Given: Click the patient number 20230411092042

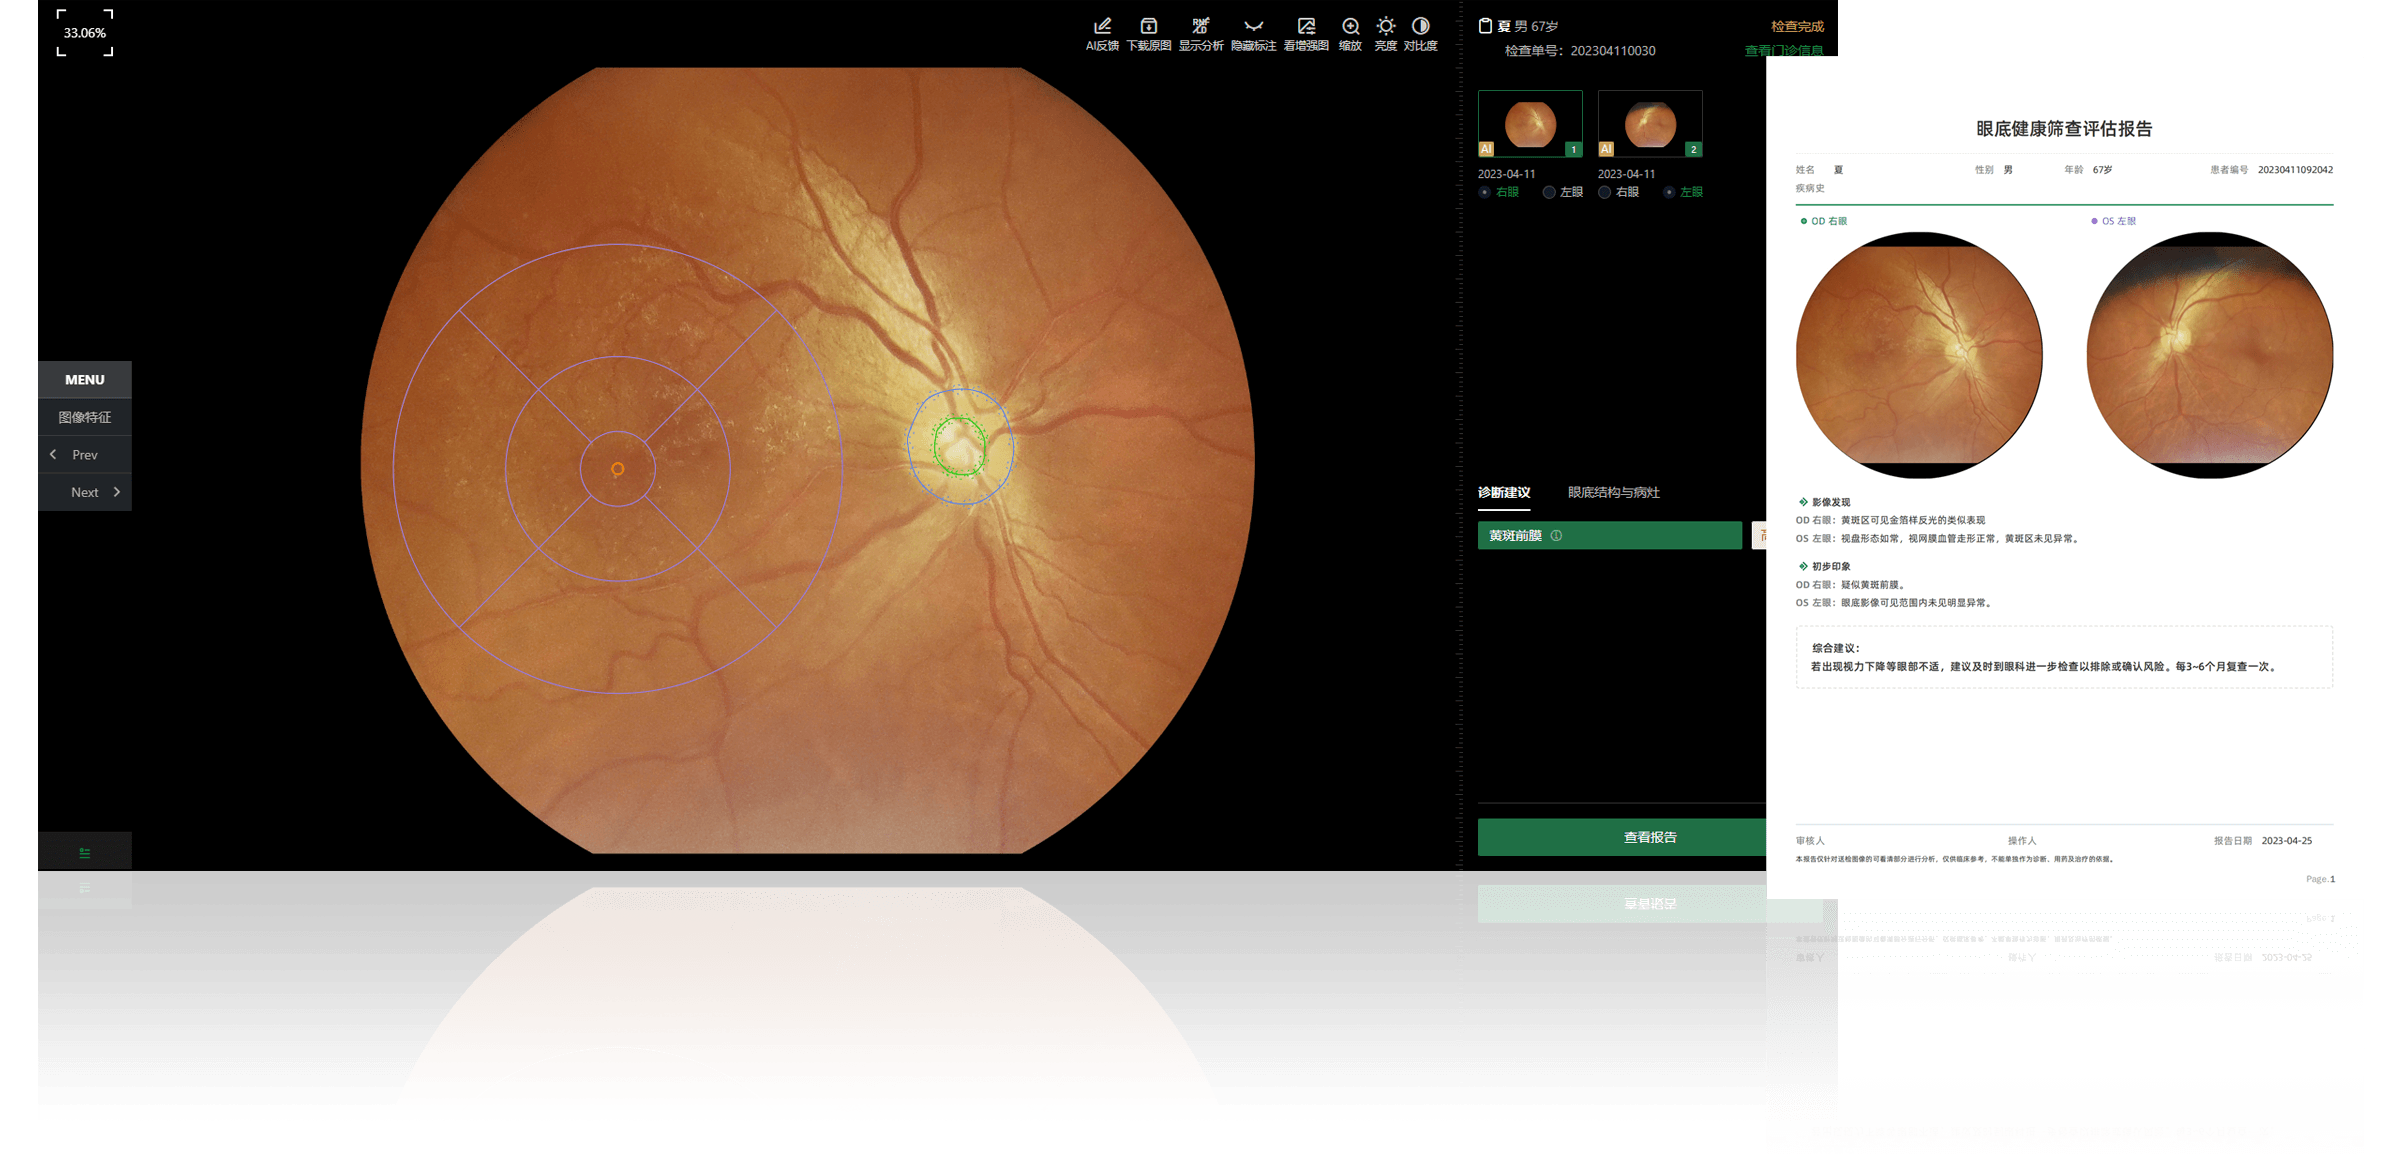Looking at the screenshot, I should 2295,170.
